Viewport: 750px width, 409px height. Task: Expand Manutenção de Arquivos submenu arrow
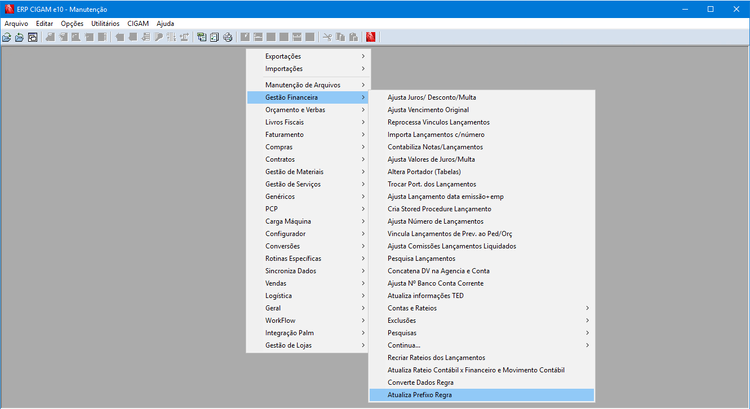point(363,85)
